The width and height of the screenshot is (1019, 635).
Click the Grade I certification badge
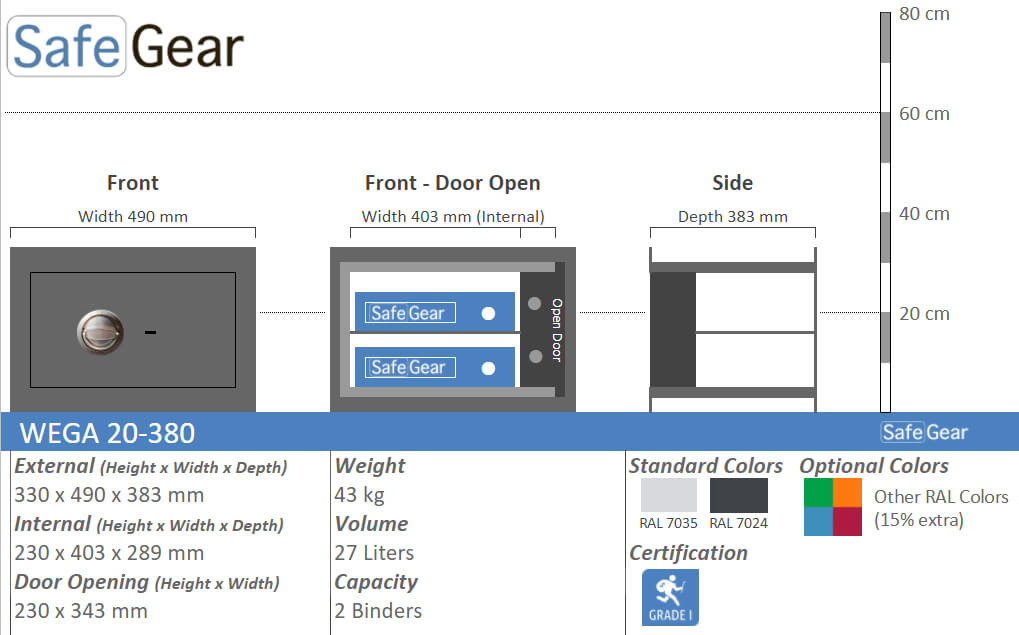(670, 597)
